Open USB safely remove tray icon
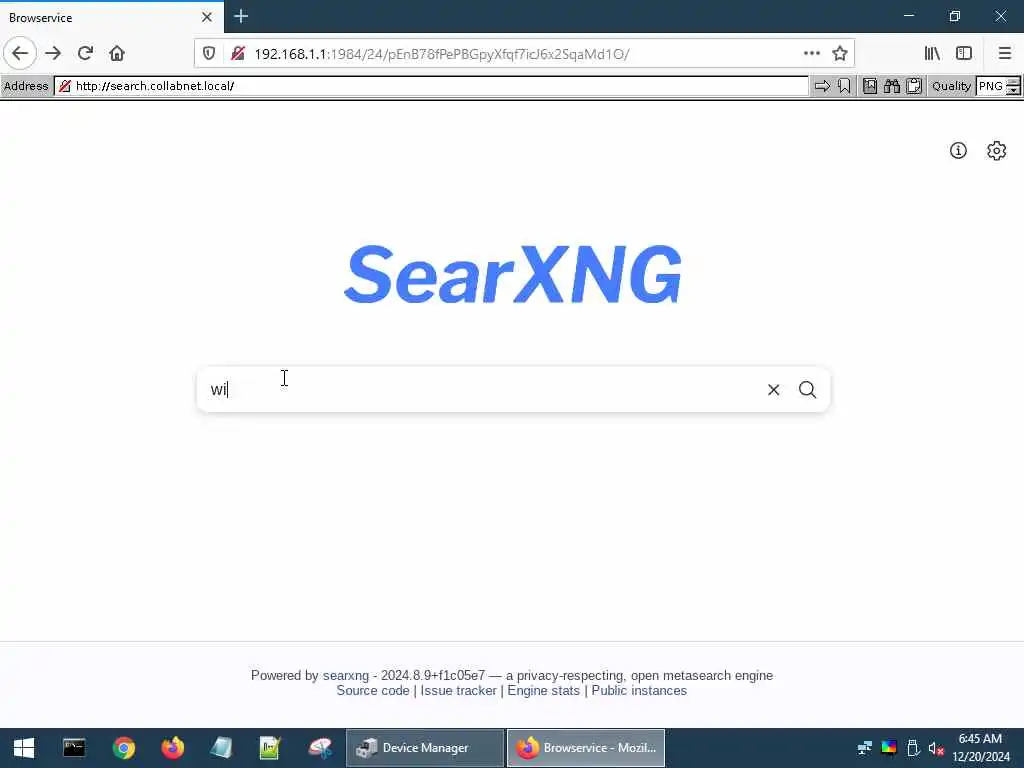The image size is (1024, 768). pyautogui.click(x=913, y=748)
